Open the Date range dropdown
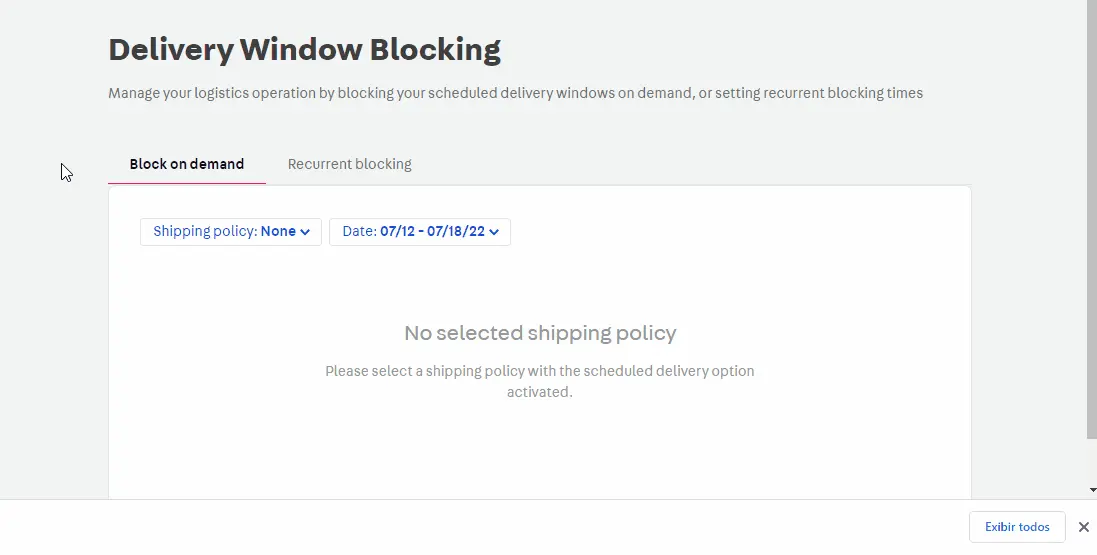 [419, 232]
